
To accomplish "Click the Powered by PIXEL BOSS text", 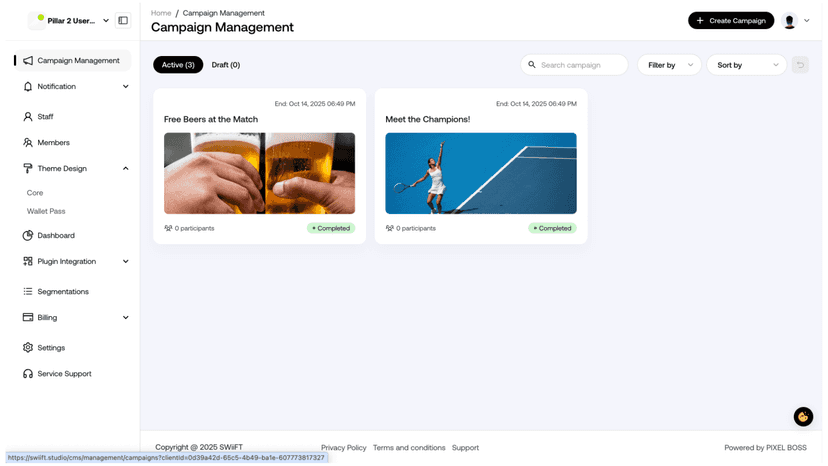I will tap(766, 448).
